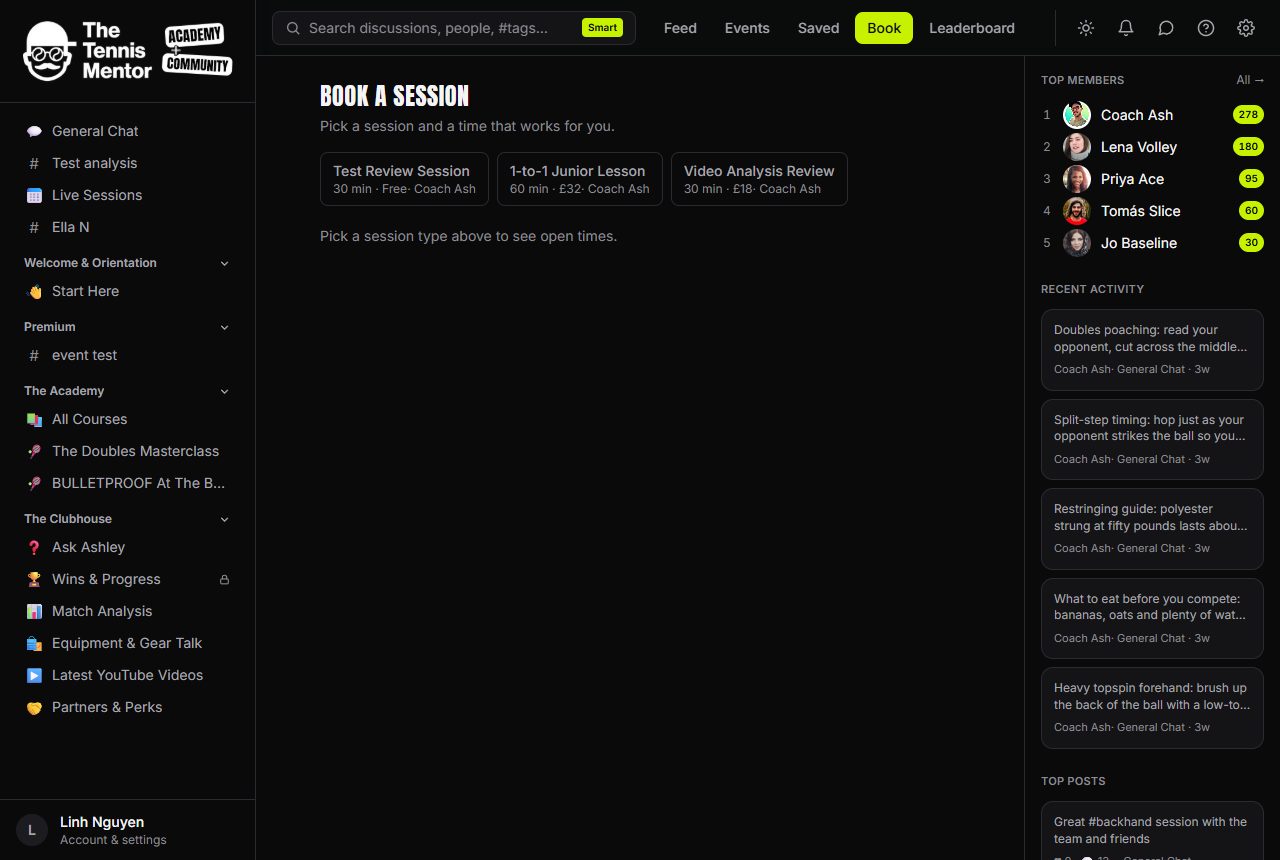Collapse The Academy section chevron
Viewport: 1280px width, 860px height.
coord(224,391)
